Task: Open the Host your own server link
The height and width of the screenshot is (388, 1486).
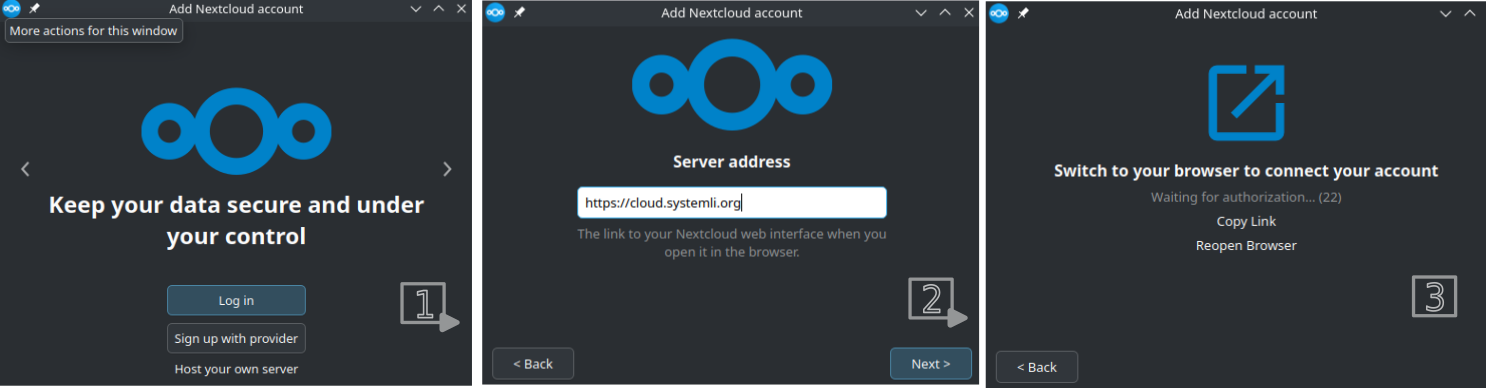Action: point(236,369)
